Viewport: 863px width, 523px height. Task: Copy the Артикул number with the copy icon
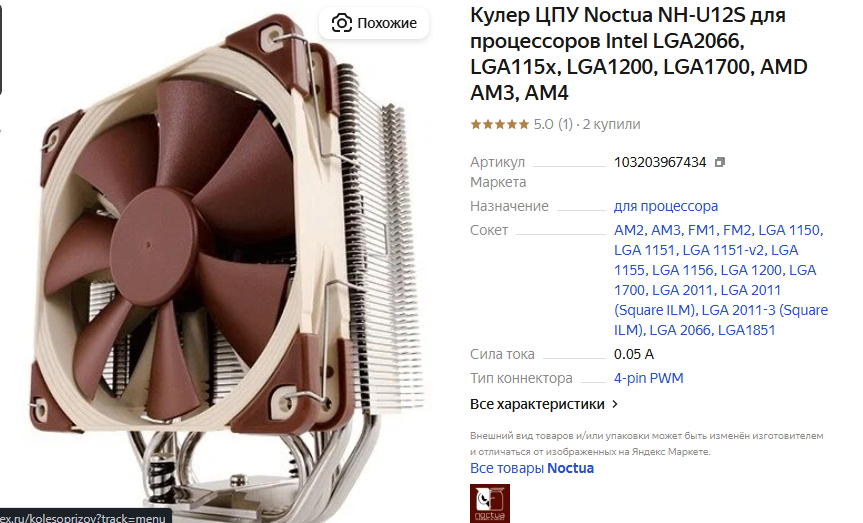pos(720,162)
